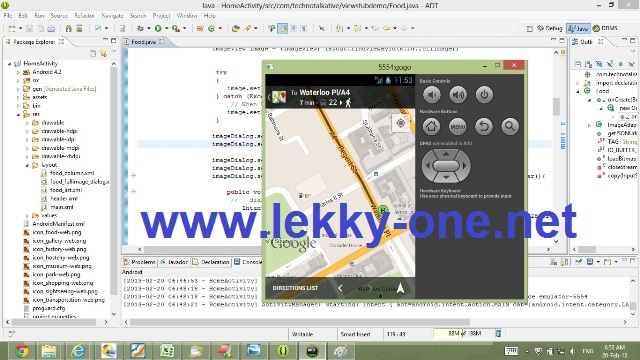Click the emulator volume down button
This screenshot has height=360, width=640.
(431, 95)
